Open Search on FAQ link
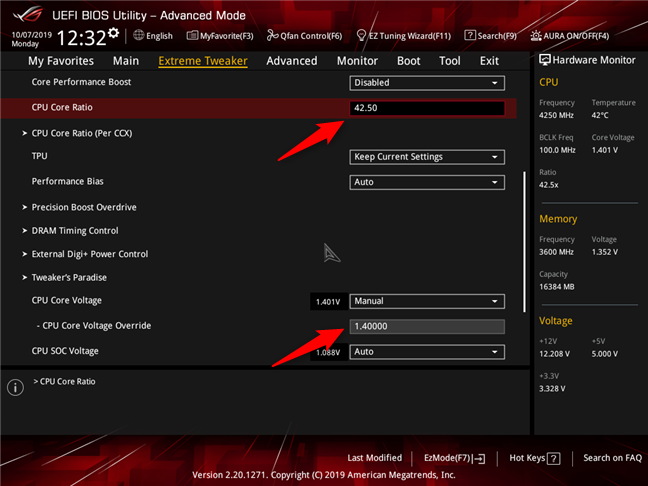648x486 pixels. (612, 458)
